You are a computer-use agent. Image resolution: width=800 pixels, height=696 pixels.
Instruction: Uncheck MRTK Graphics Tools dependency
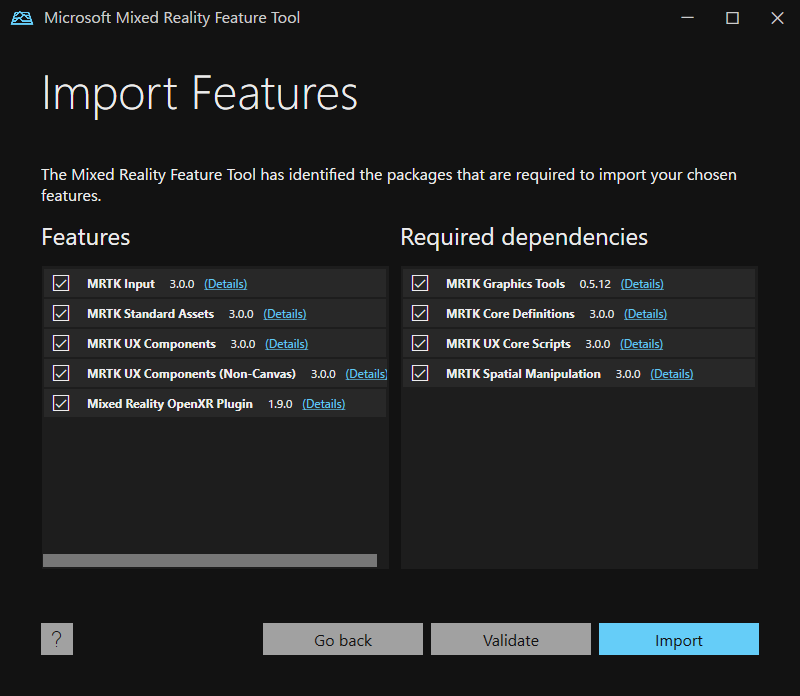click(420, 283)
